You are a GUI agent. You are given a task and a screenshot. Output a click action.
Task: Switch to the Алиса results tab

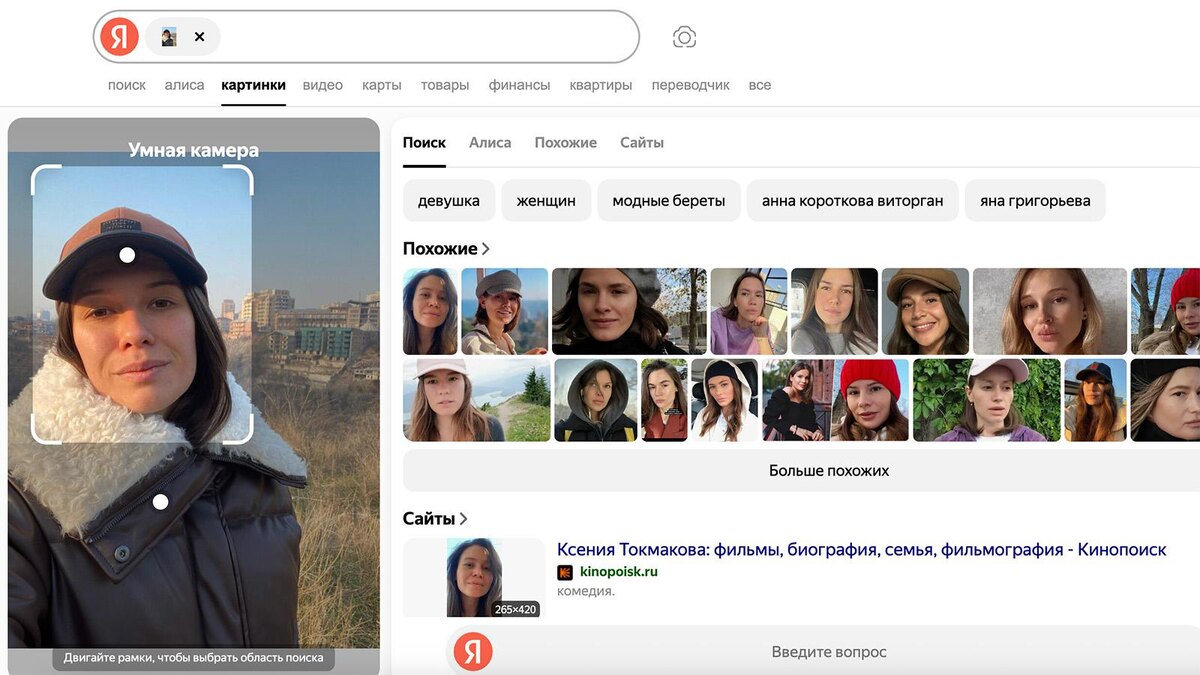[x=490, y=142]
